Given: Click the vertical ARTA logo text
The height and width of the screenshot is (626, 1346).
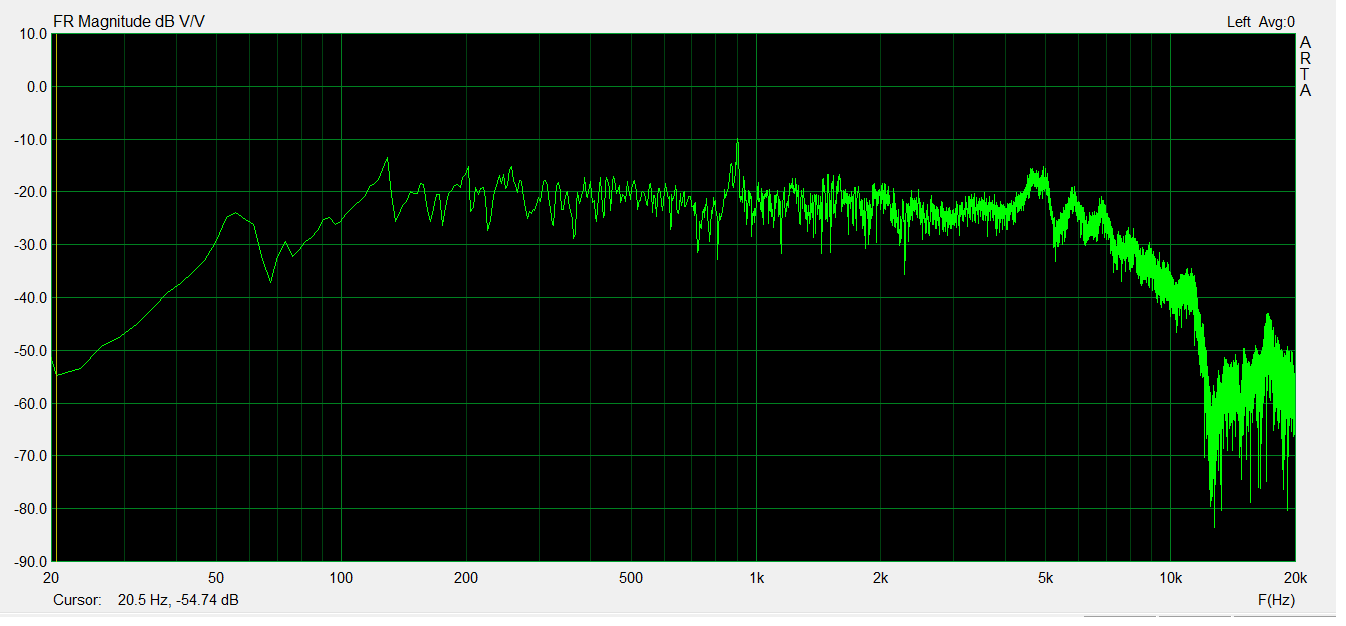Looking at the screenshot, I should tap(1305, 66).
